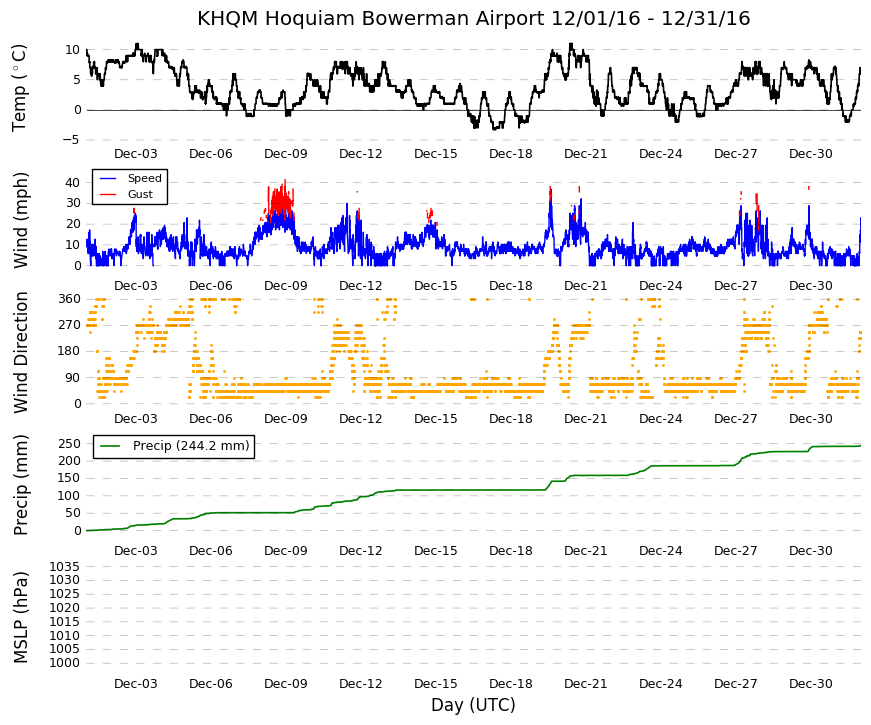
Task: Click the 360 tick on Wind Direction axis
Action: tap(69, 299)
